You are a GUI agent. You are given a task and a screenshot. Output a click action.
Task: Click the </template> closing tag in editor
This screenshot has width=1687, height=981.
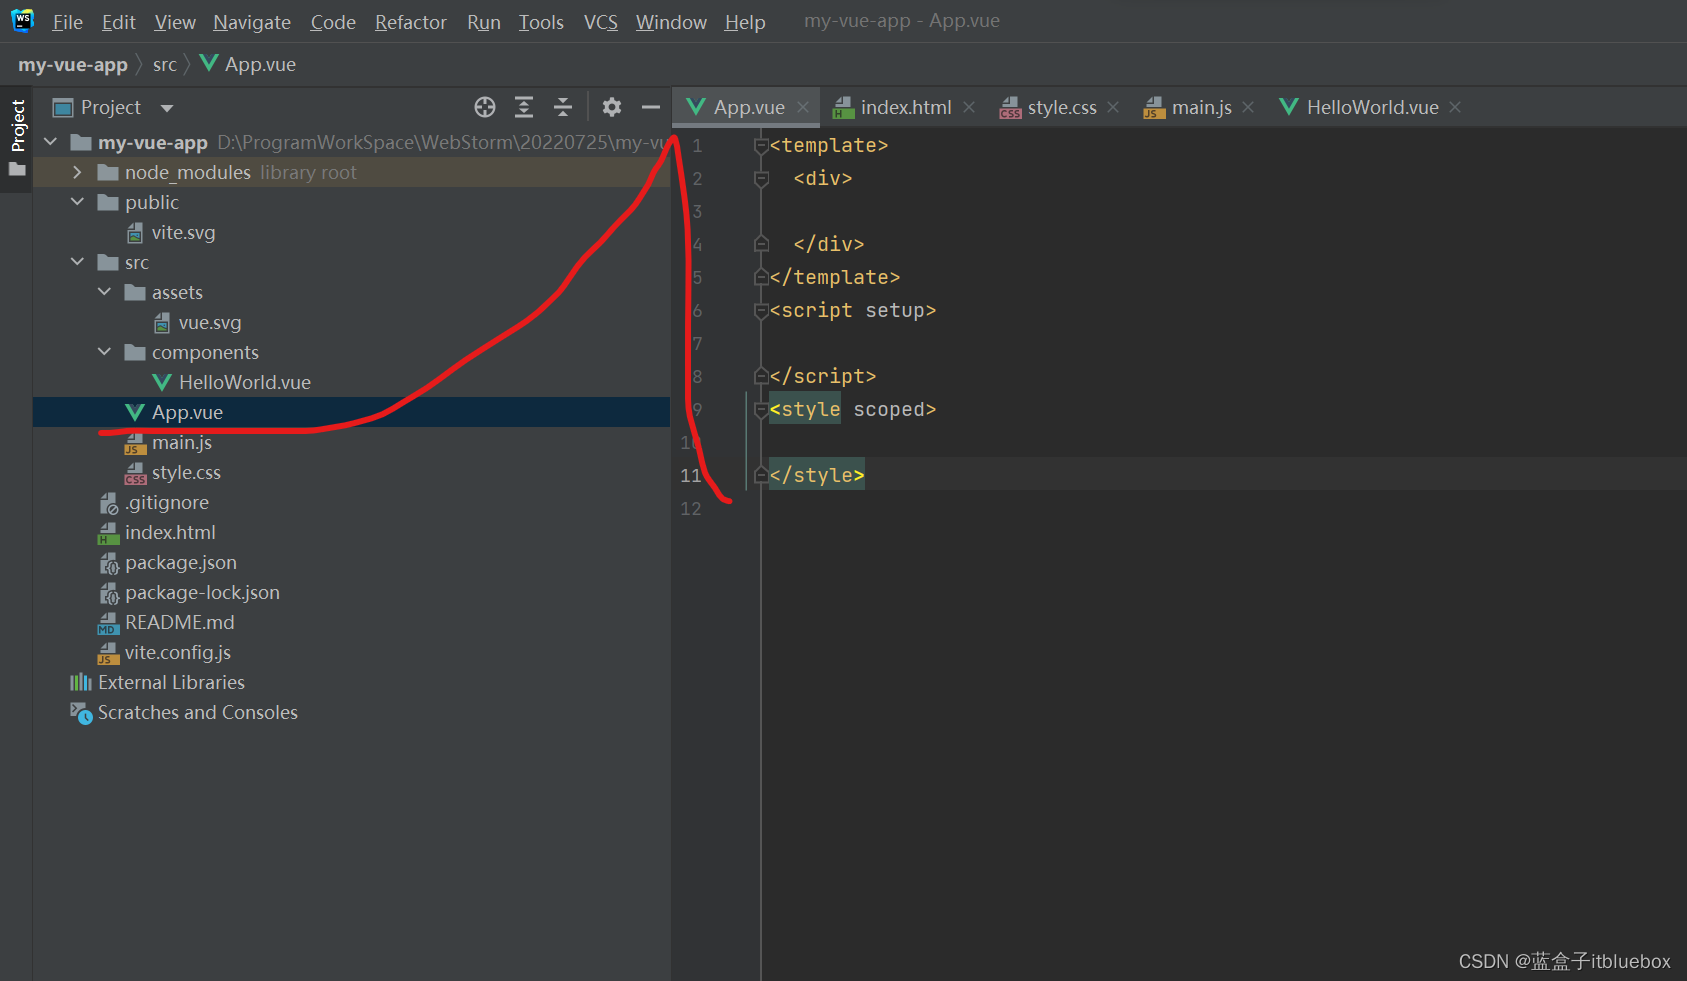835,277
